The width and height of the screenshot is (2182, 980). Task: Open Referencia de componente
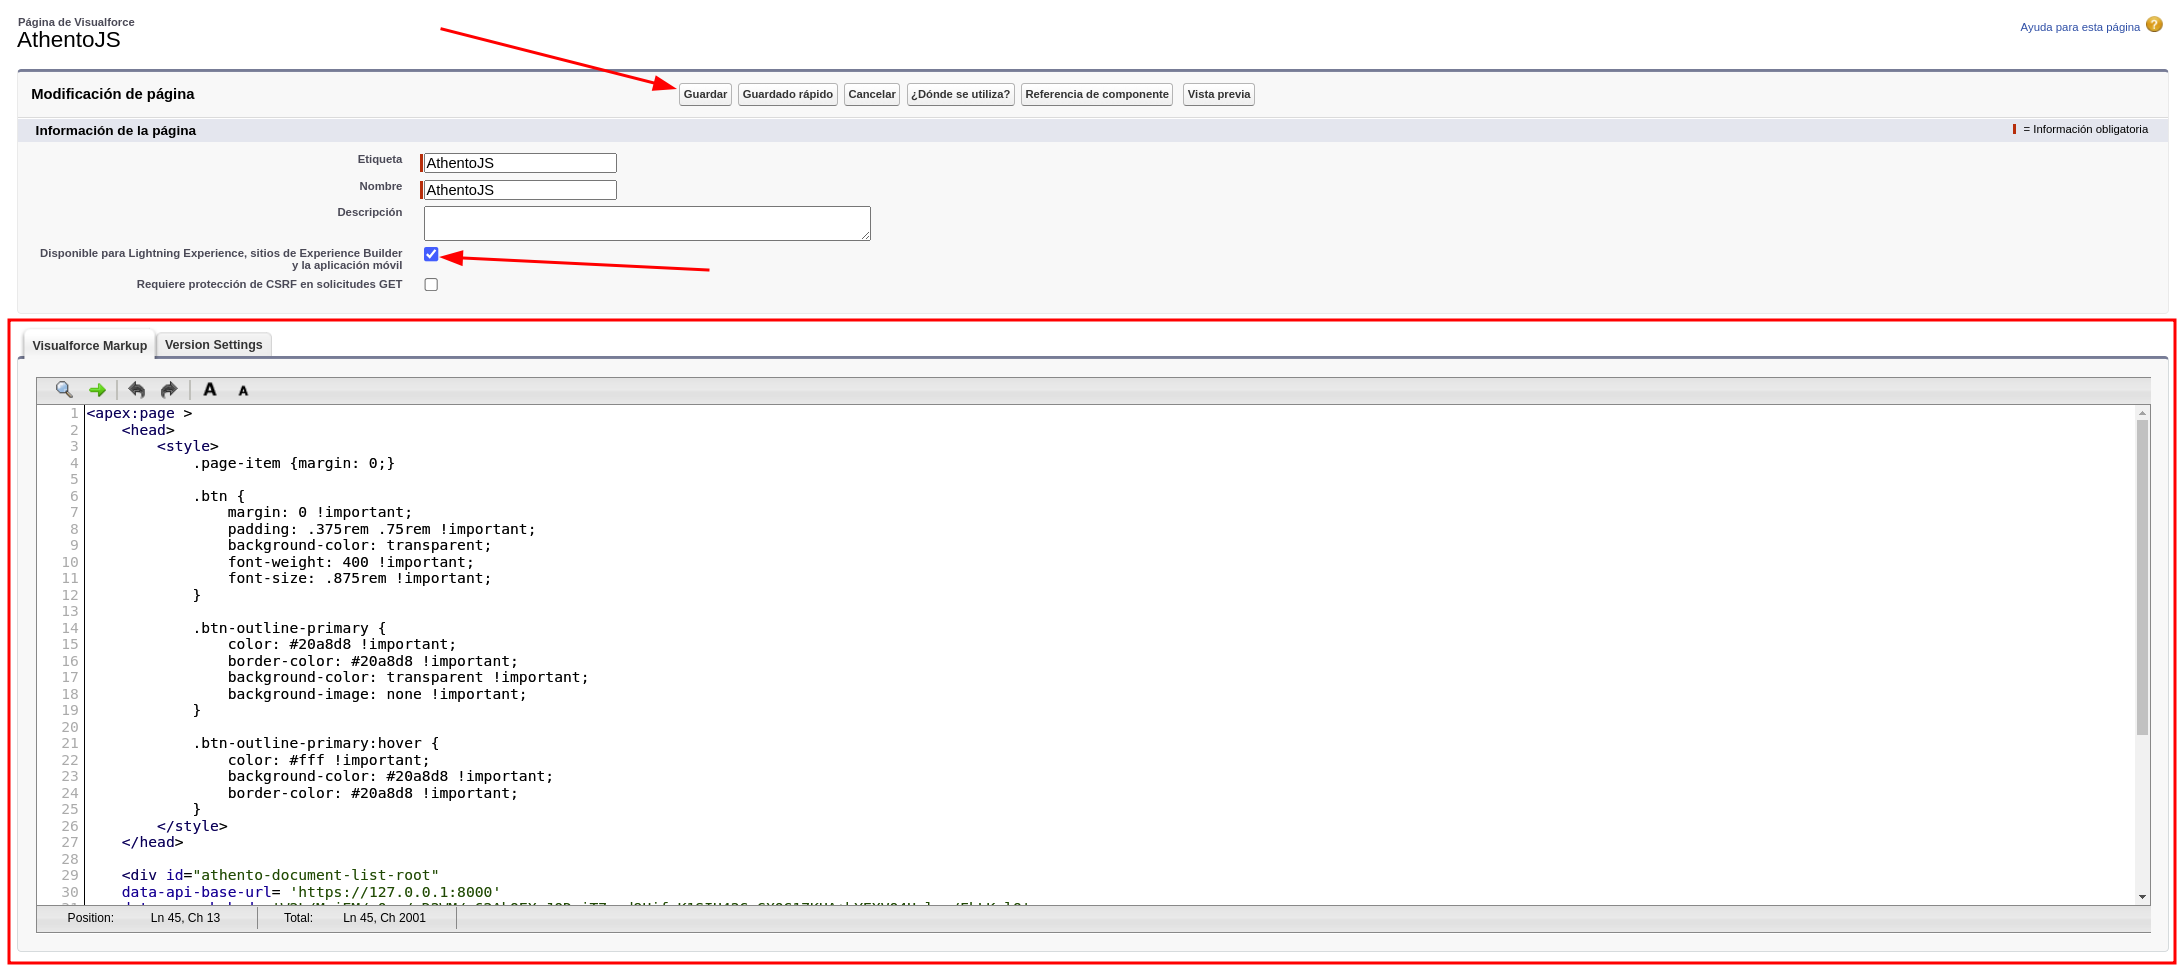pos(1096,94)
